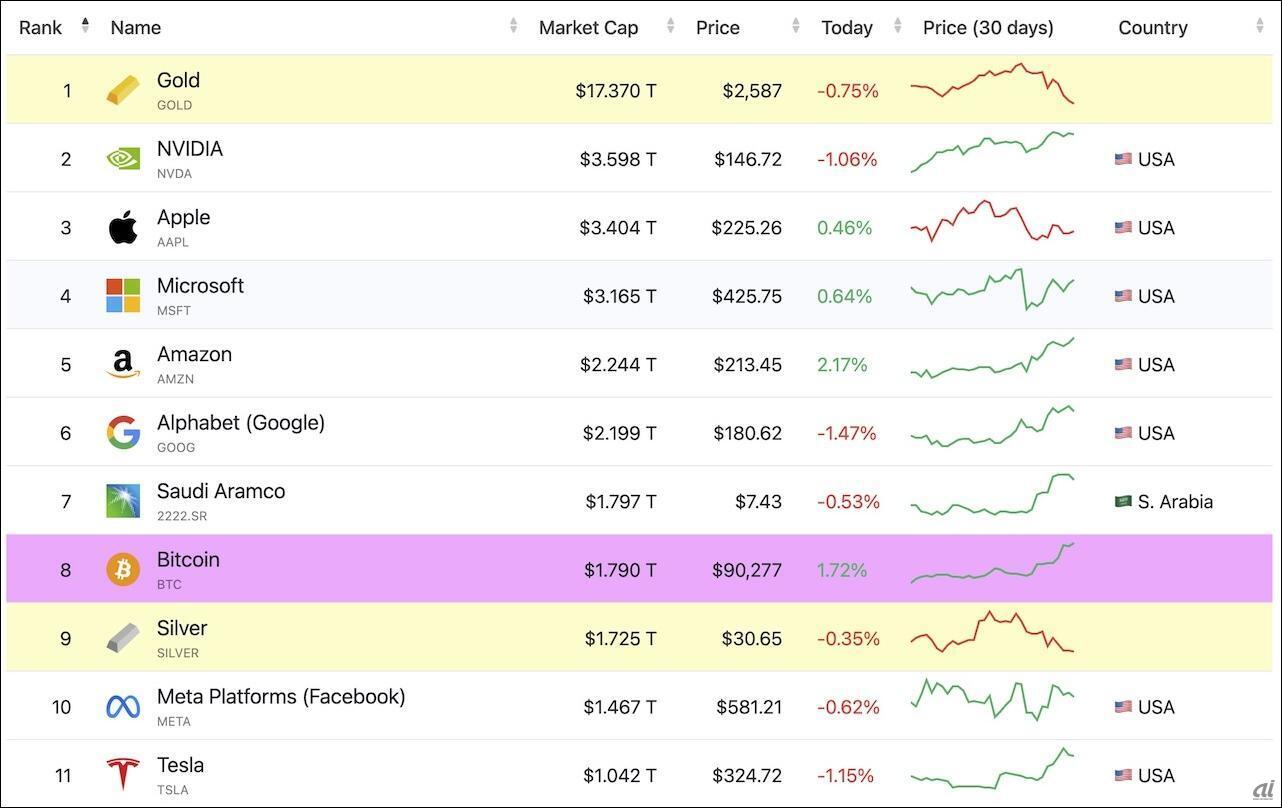Click the USA flag in NVIDIA row

[x=1123, y=159]
